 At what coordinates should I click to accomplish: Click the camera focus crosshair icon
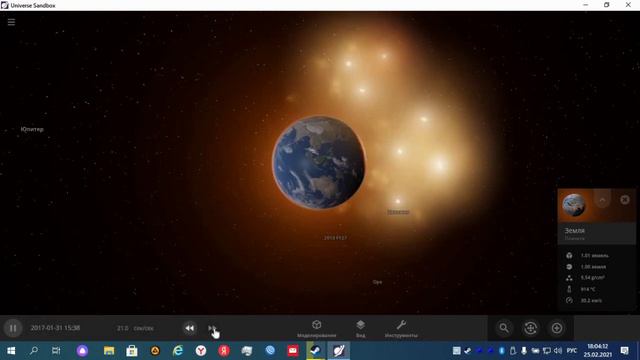[x=530, y=328]
